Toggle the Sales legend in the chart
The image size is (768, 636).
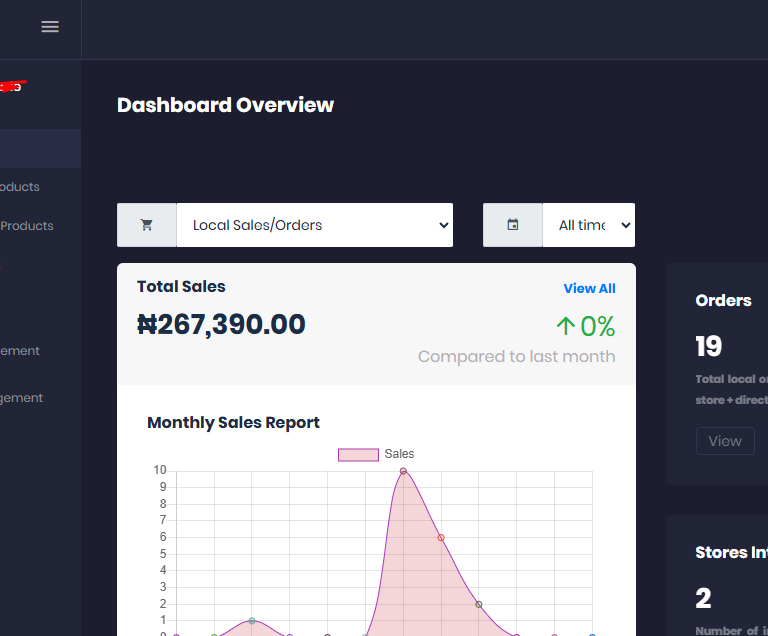coord(376,454)
